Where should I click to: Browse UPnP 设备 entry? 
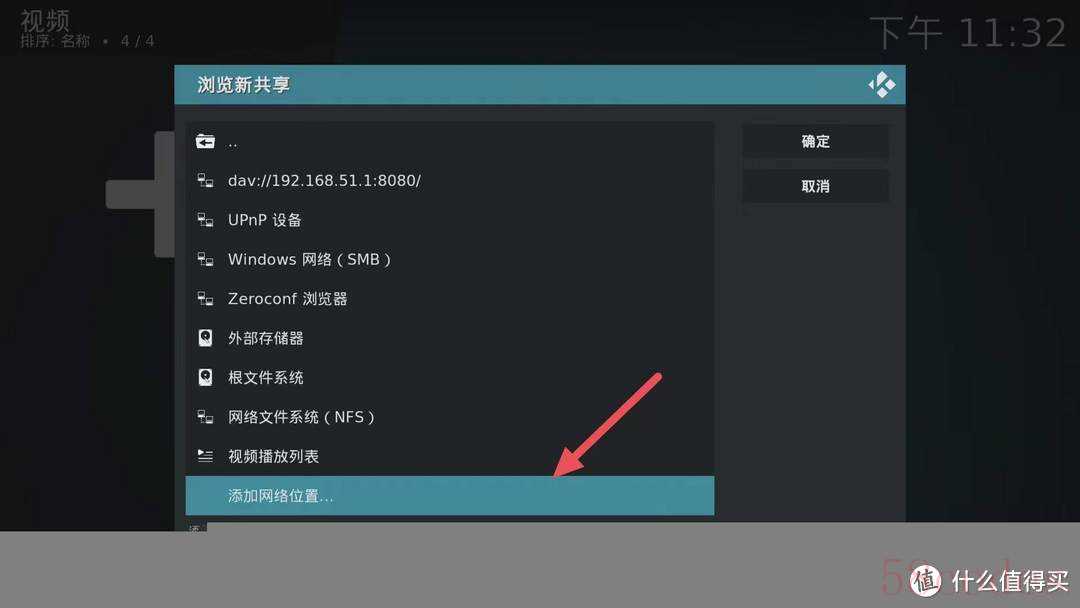[x=450, y=220]
